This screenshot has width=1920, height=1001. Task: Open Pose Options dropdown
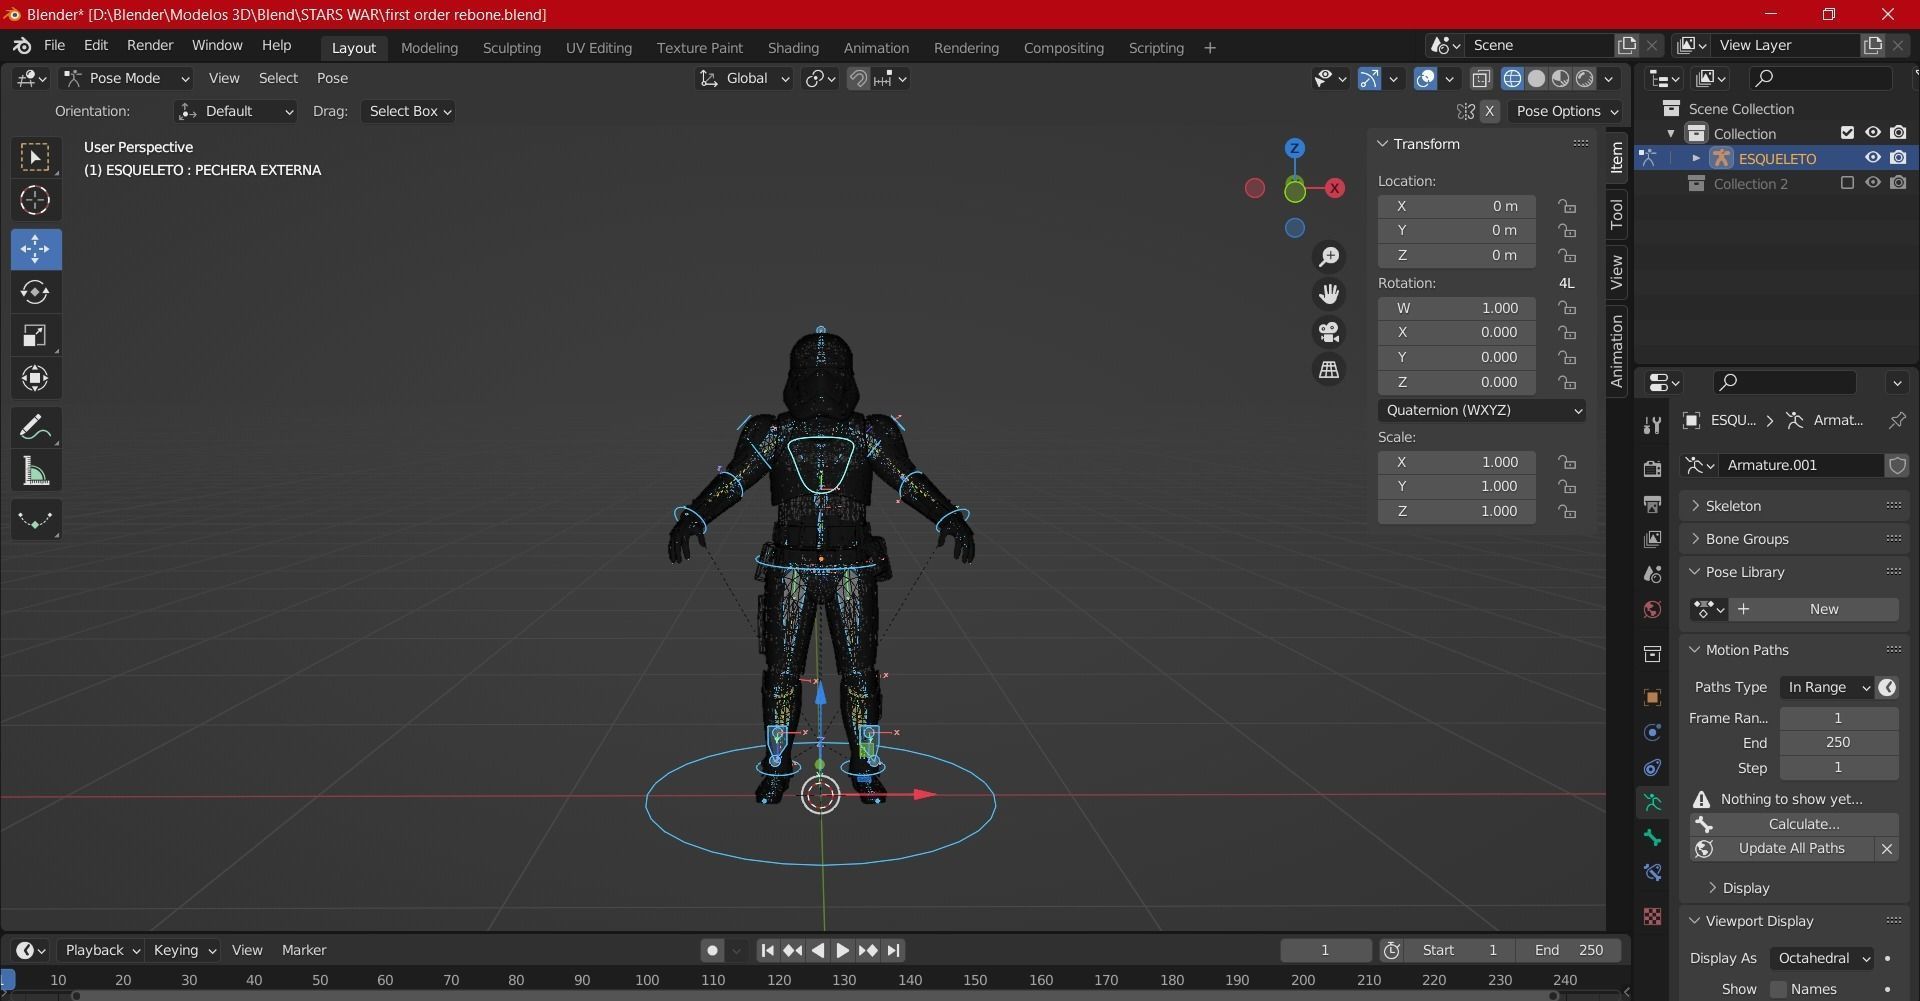[1565, 111]
